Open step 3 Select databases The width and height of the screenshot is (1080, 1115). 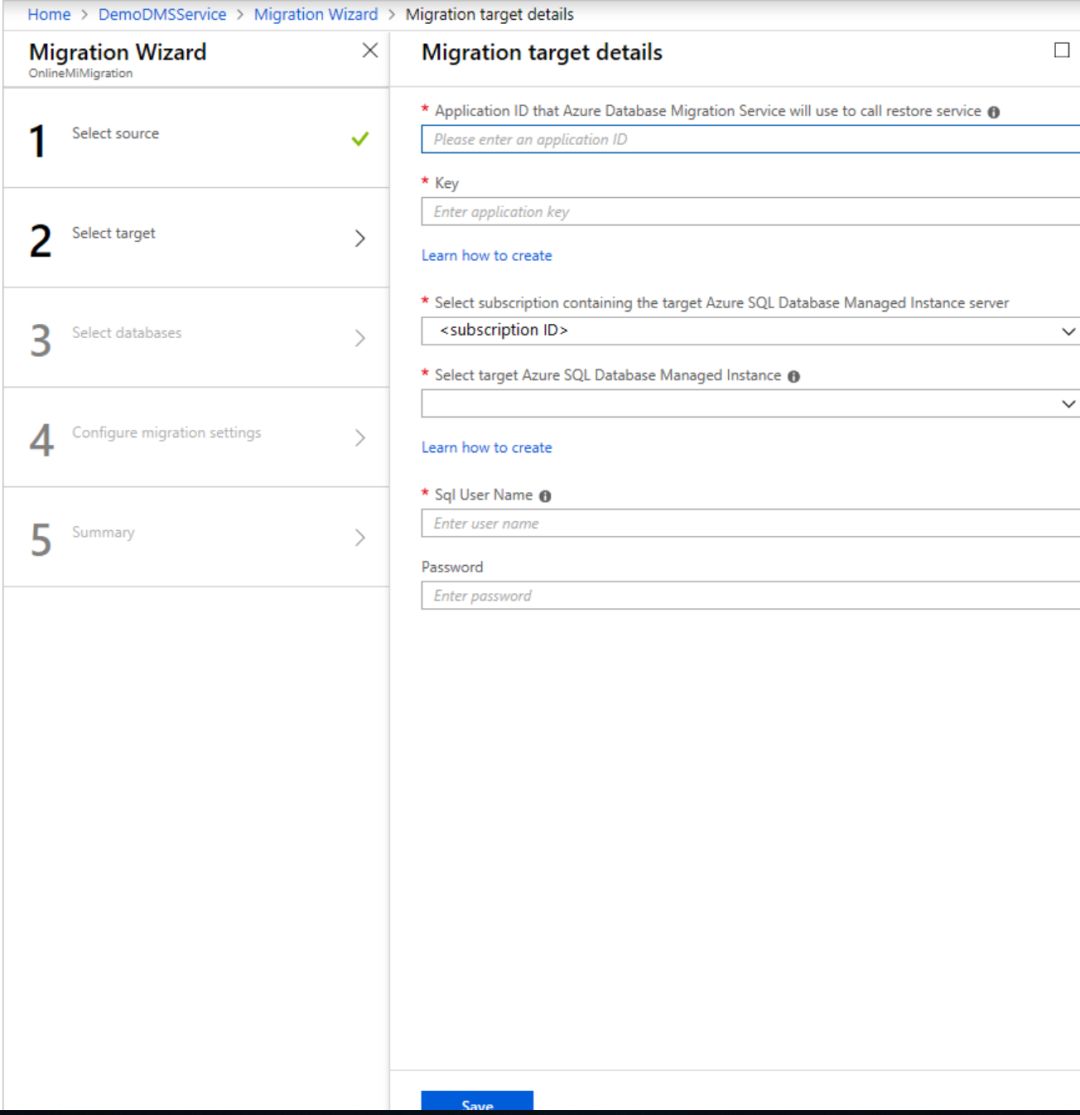click(x=127, y=333)
